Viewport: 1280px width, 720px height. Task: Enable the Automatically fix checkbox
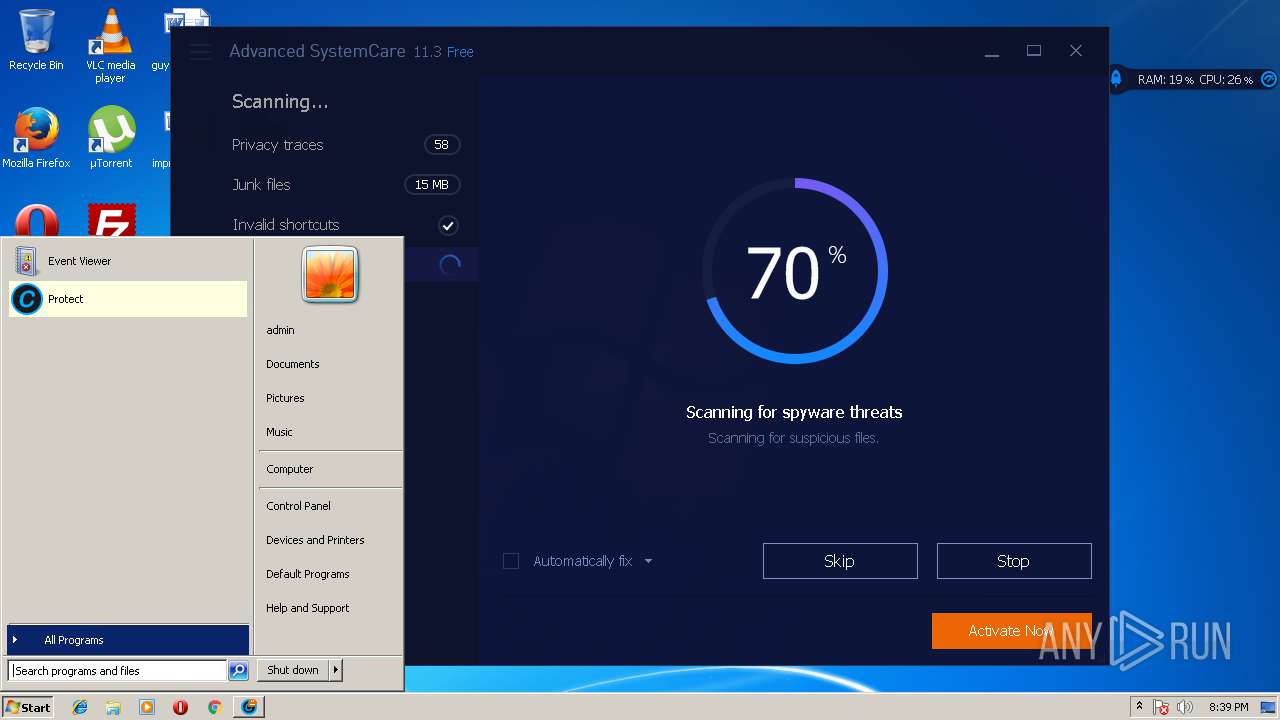coord(511,561)
